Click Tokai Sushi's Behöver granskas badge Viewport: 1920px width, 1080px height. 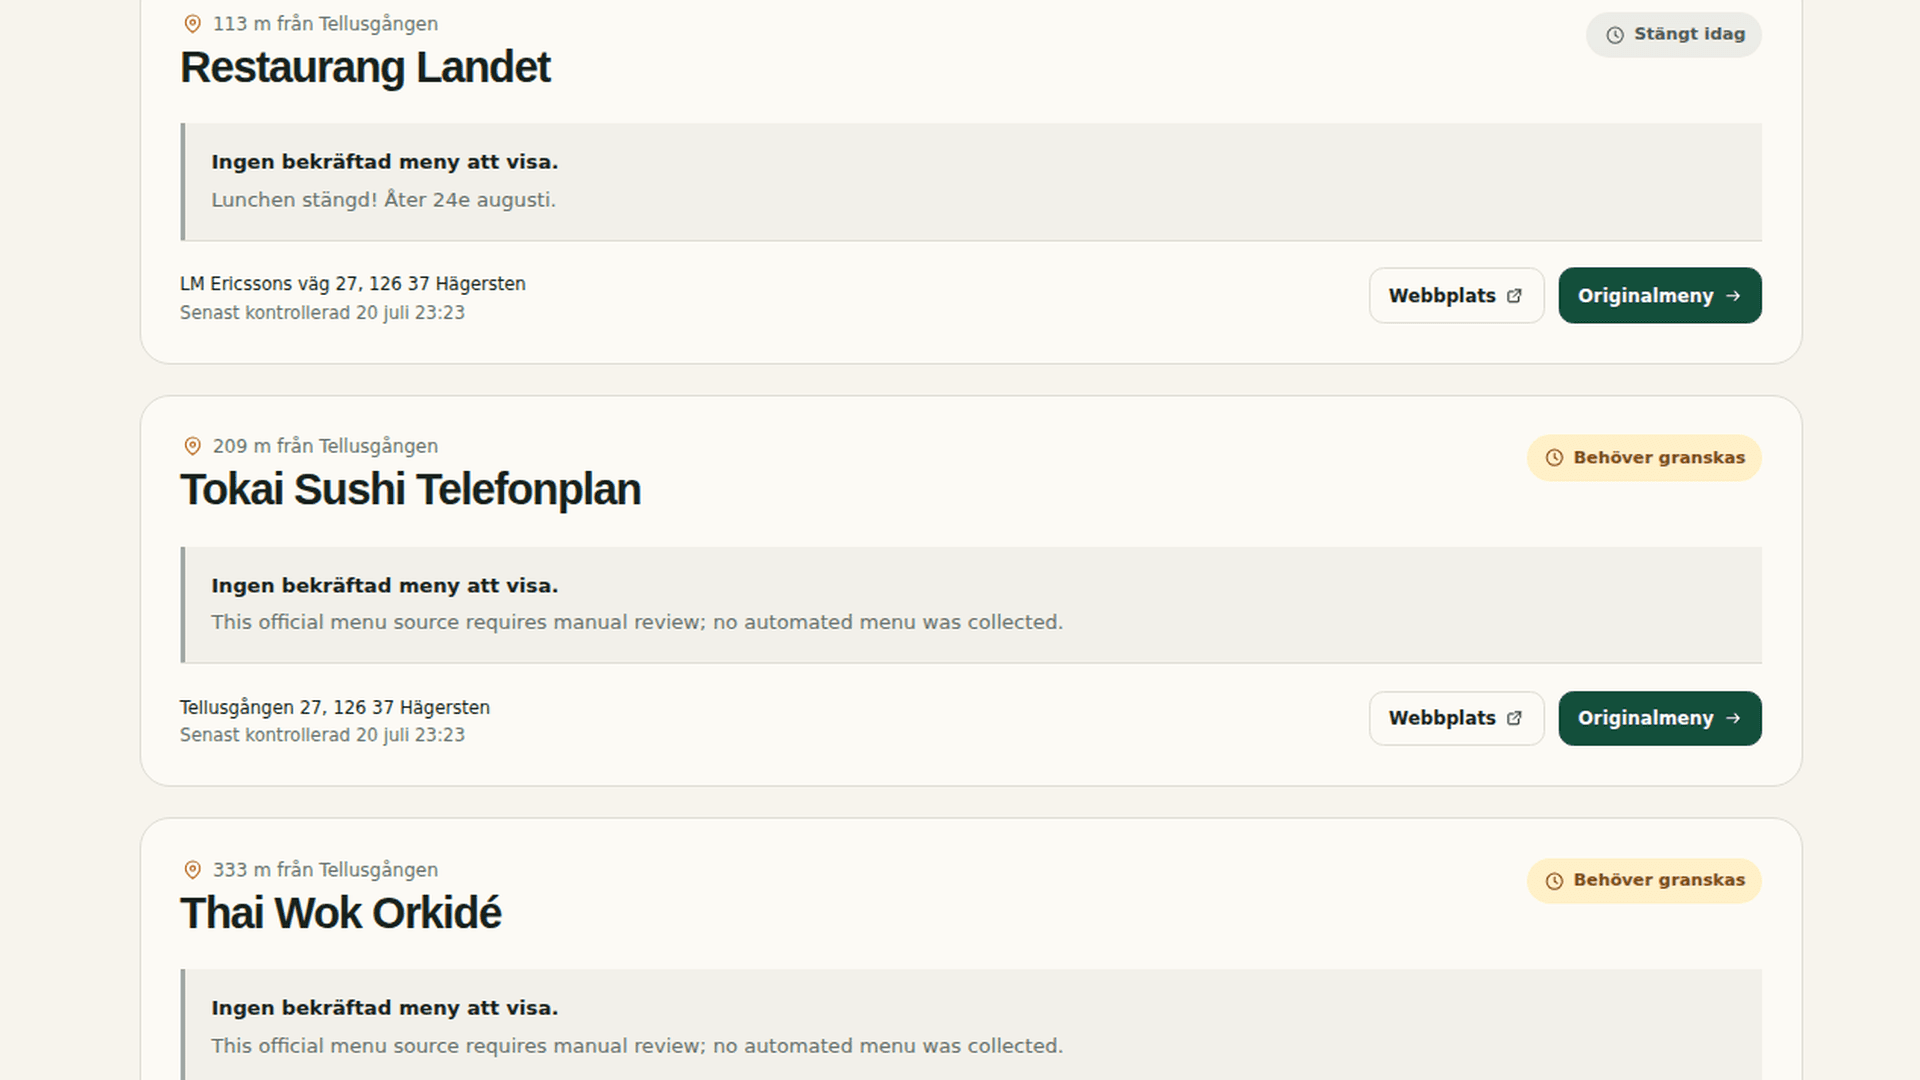tap(1643, 458)
